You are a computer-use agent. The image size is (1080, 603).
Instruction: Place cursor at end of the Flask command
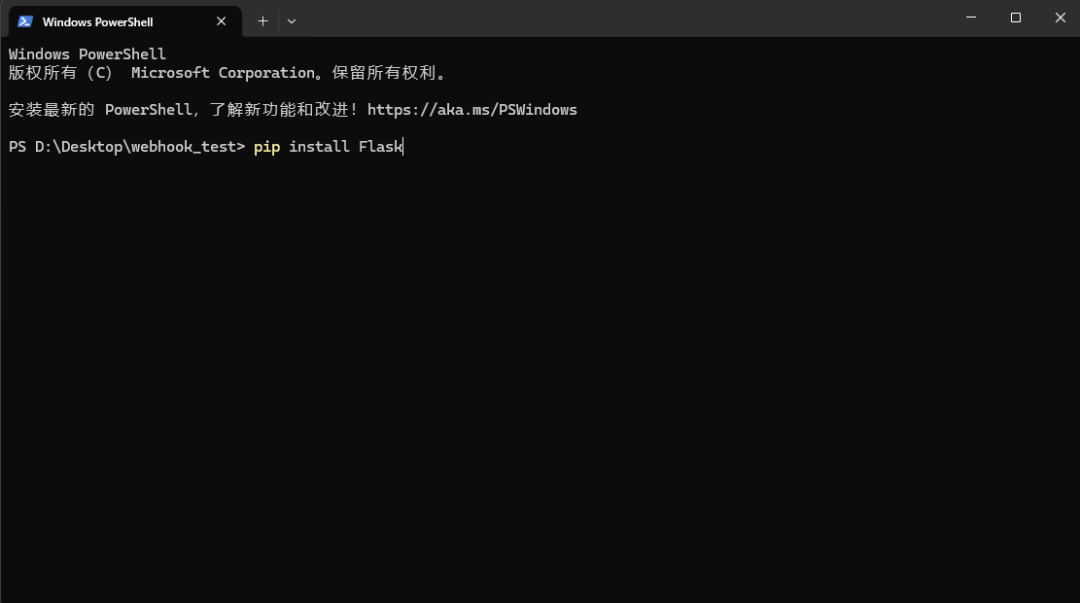[x=402, y=147]
